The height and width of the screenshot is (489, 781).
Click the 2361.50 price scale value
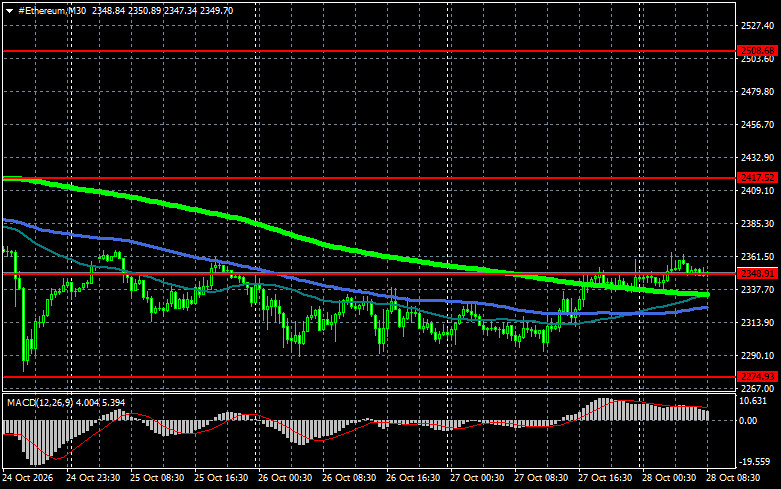[x=758, y=256]
